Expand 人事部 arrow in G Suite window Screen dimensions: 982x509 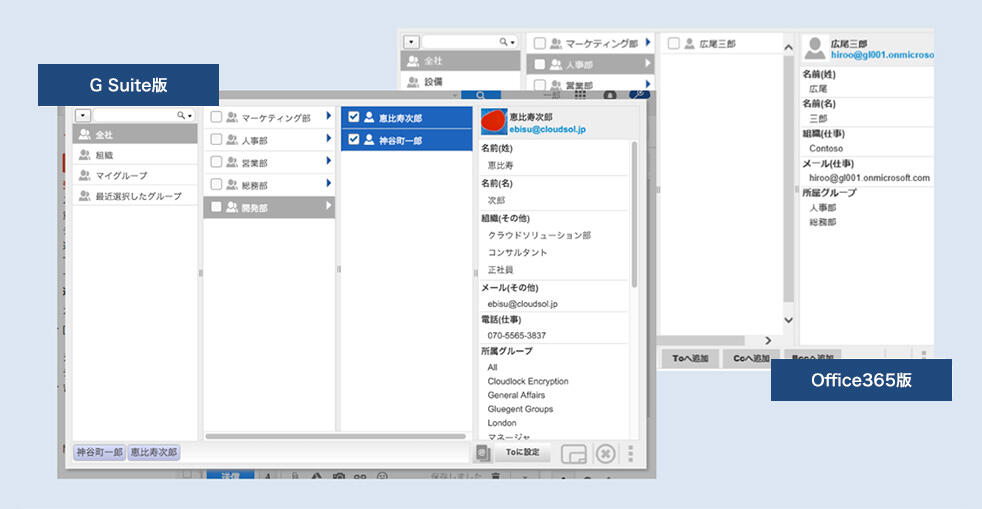pyautogui.click(x=328, y=138)
